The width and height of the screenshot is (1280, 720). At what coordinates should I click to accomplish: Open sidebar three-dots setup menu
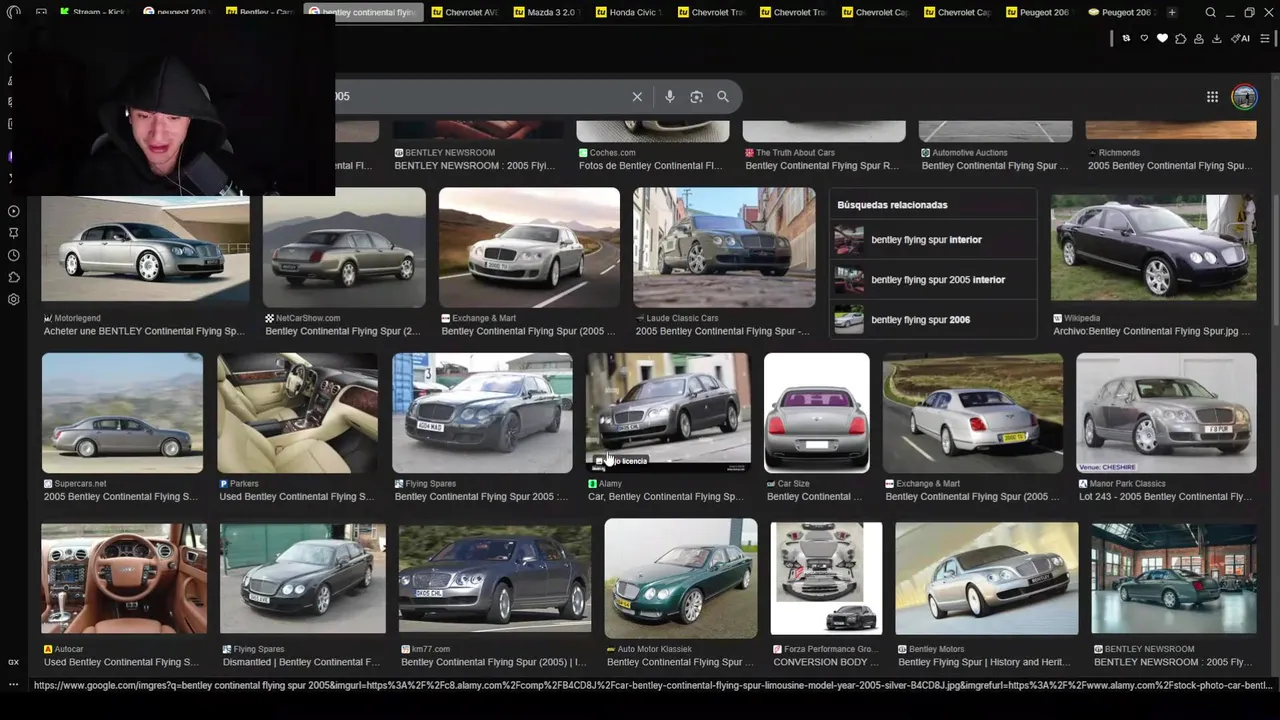[14, 685]
